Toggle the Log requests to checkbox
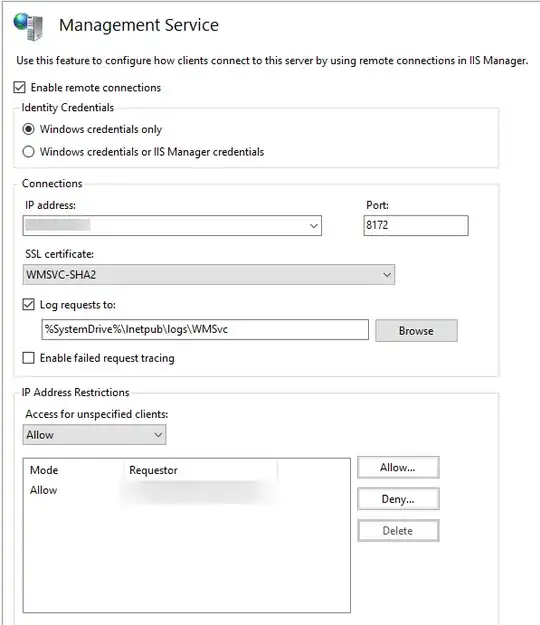The image size is (540, 625). tap(28, 305)
